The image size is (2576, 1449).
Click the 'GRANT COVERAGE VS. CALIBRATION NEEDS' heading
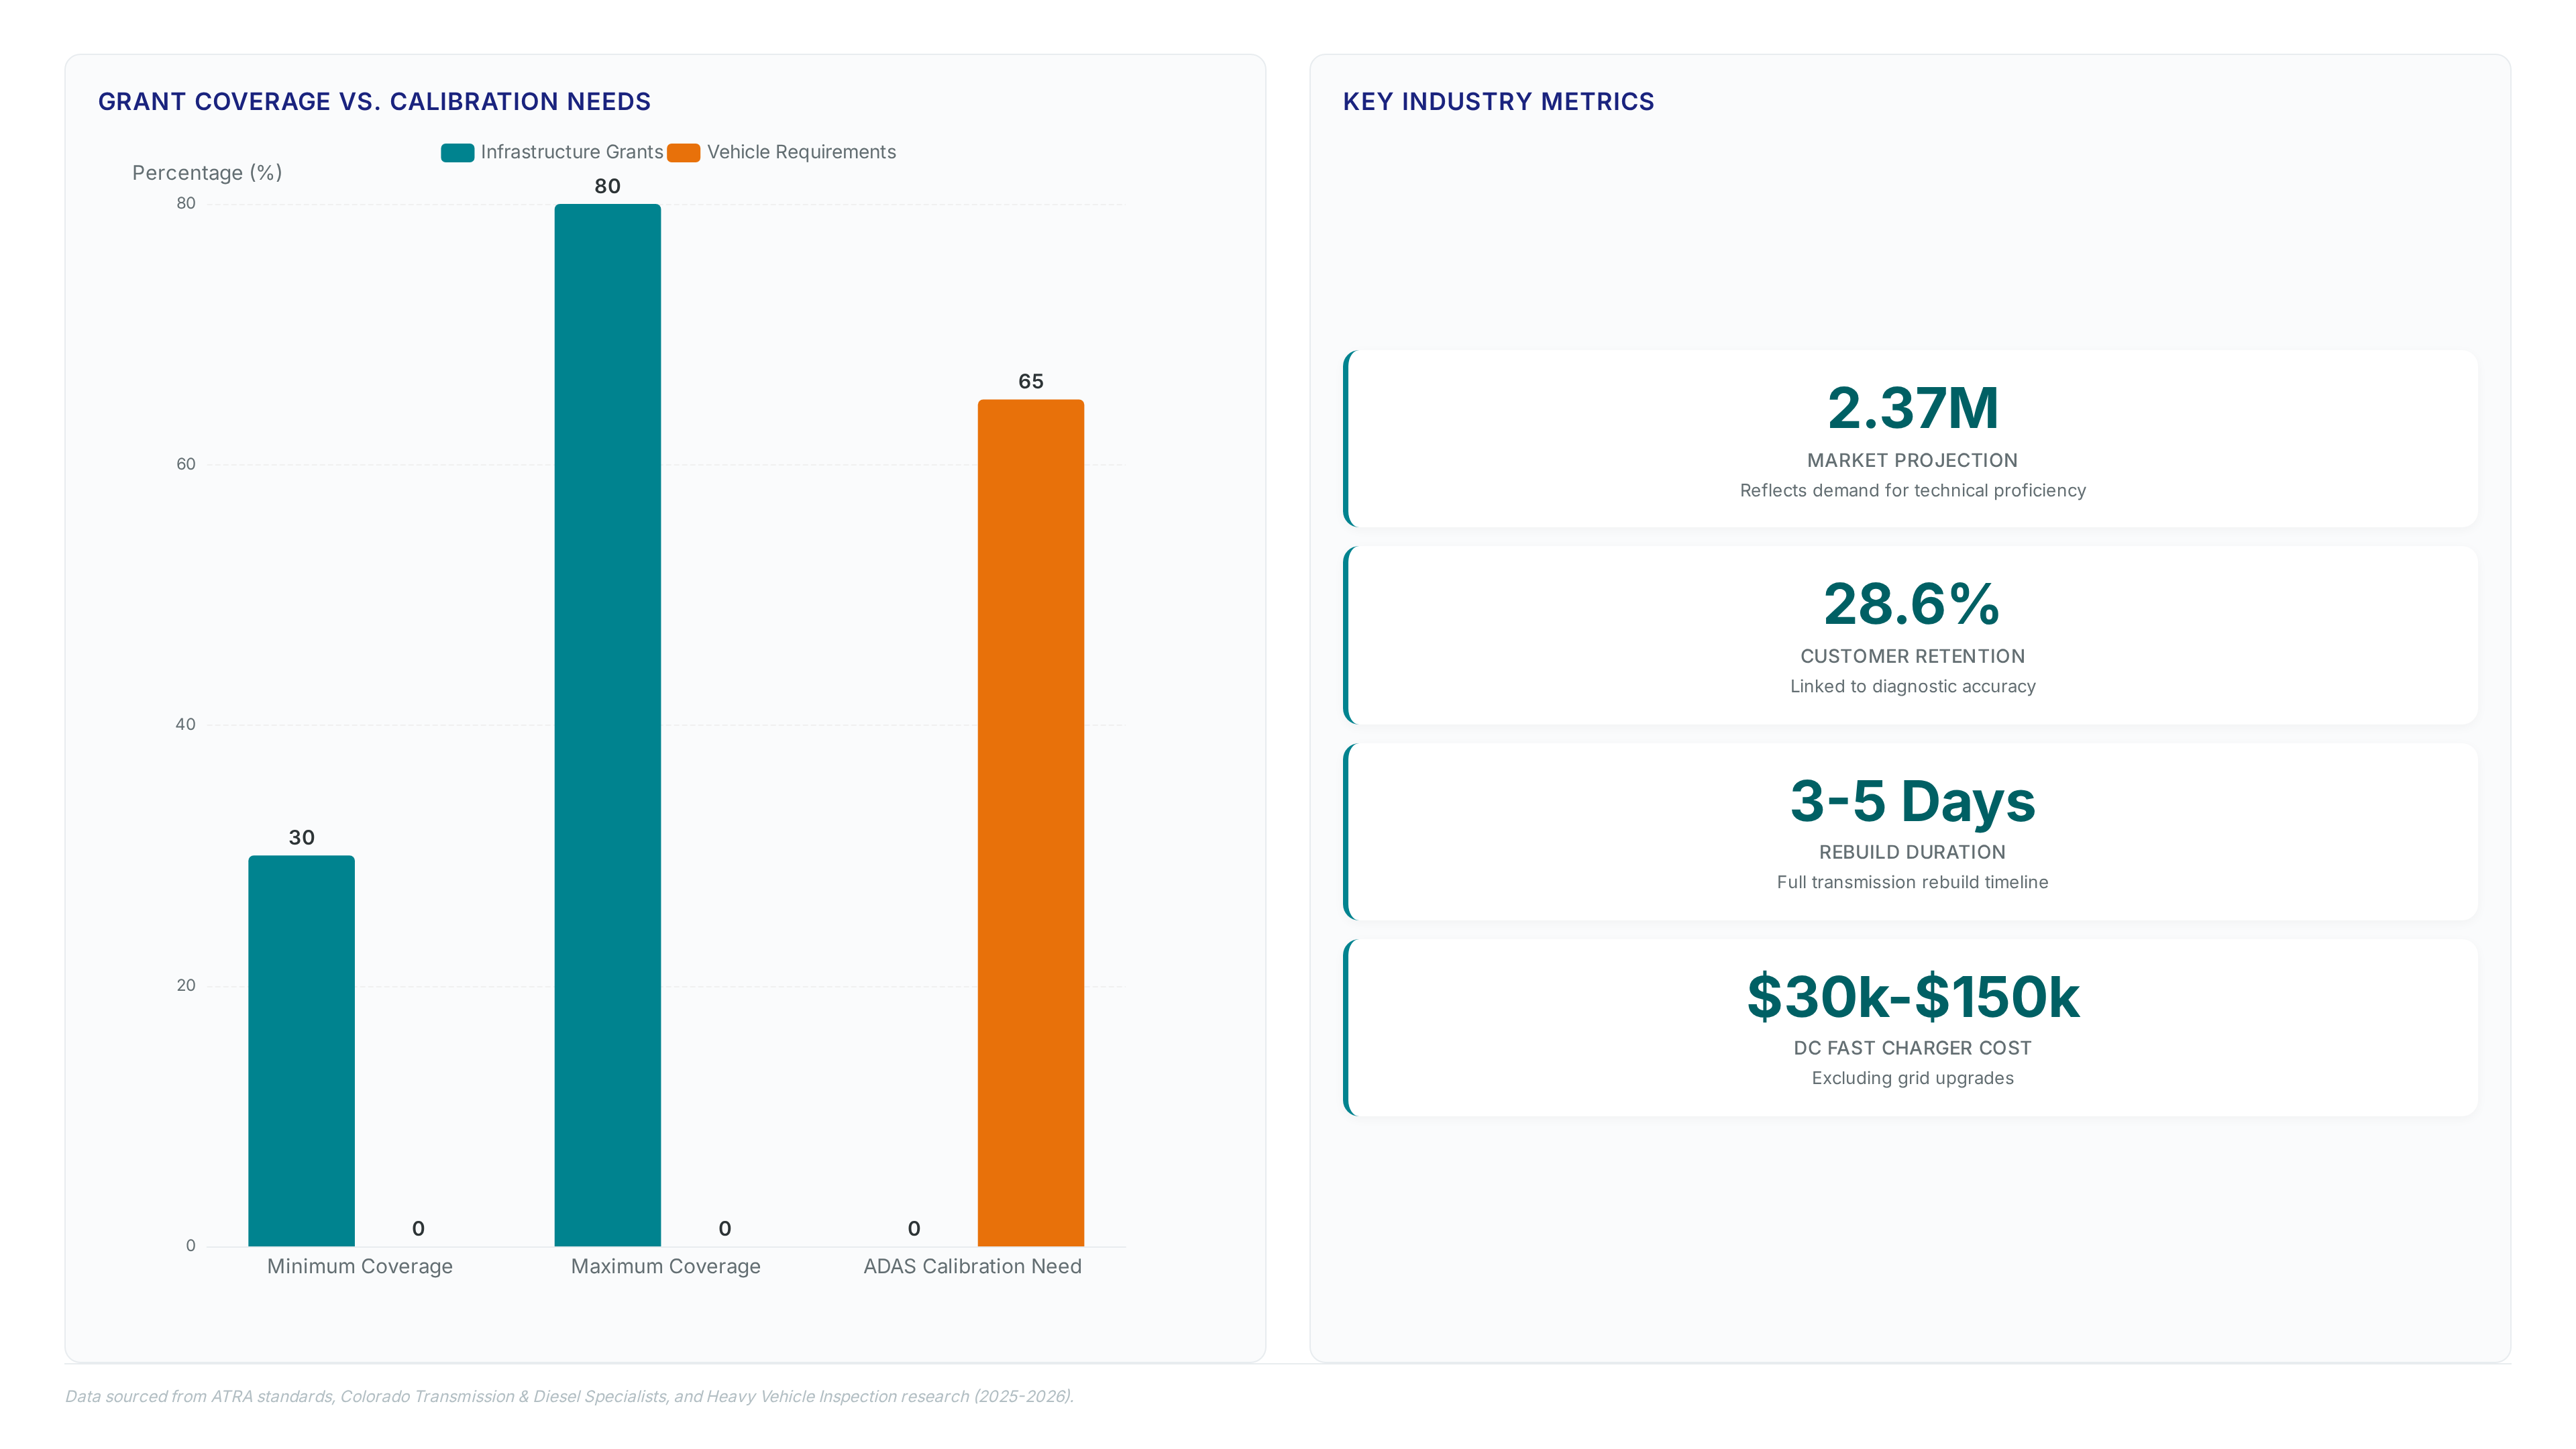click(374, 101)
